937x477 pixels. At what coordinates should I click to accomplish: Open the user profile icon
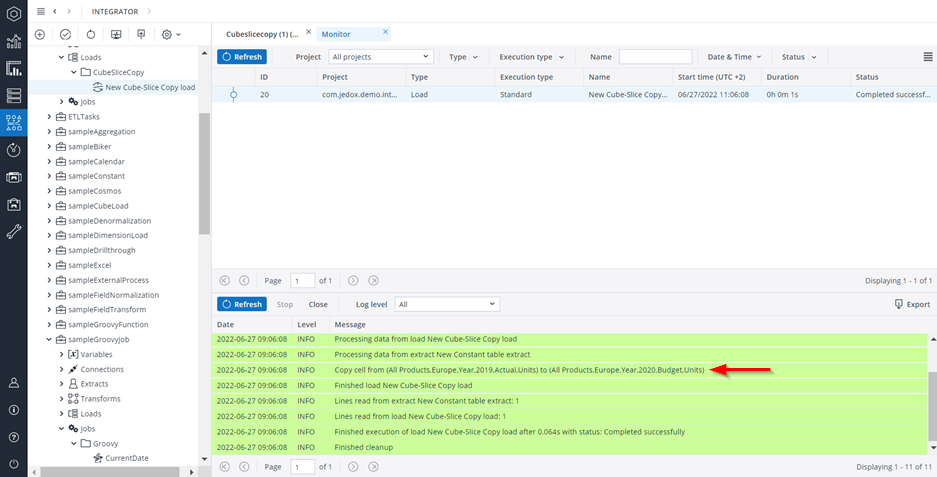[x=14, y=383]
